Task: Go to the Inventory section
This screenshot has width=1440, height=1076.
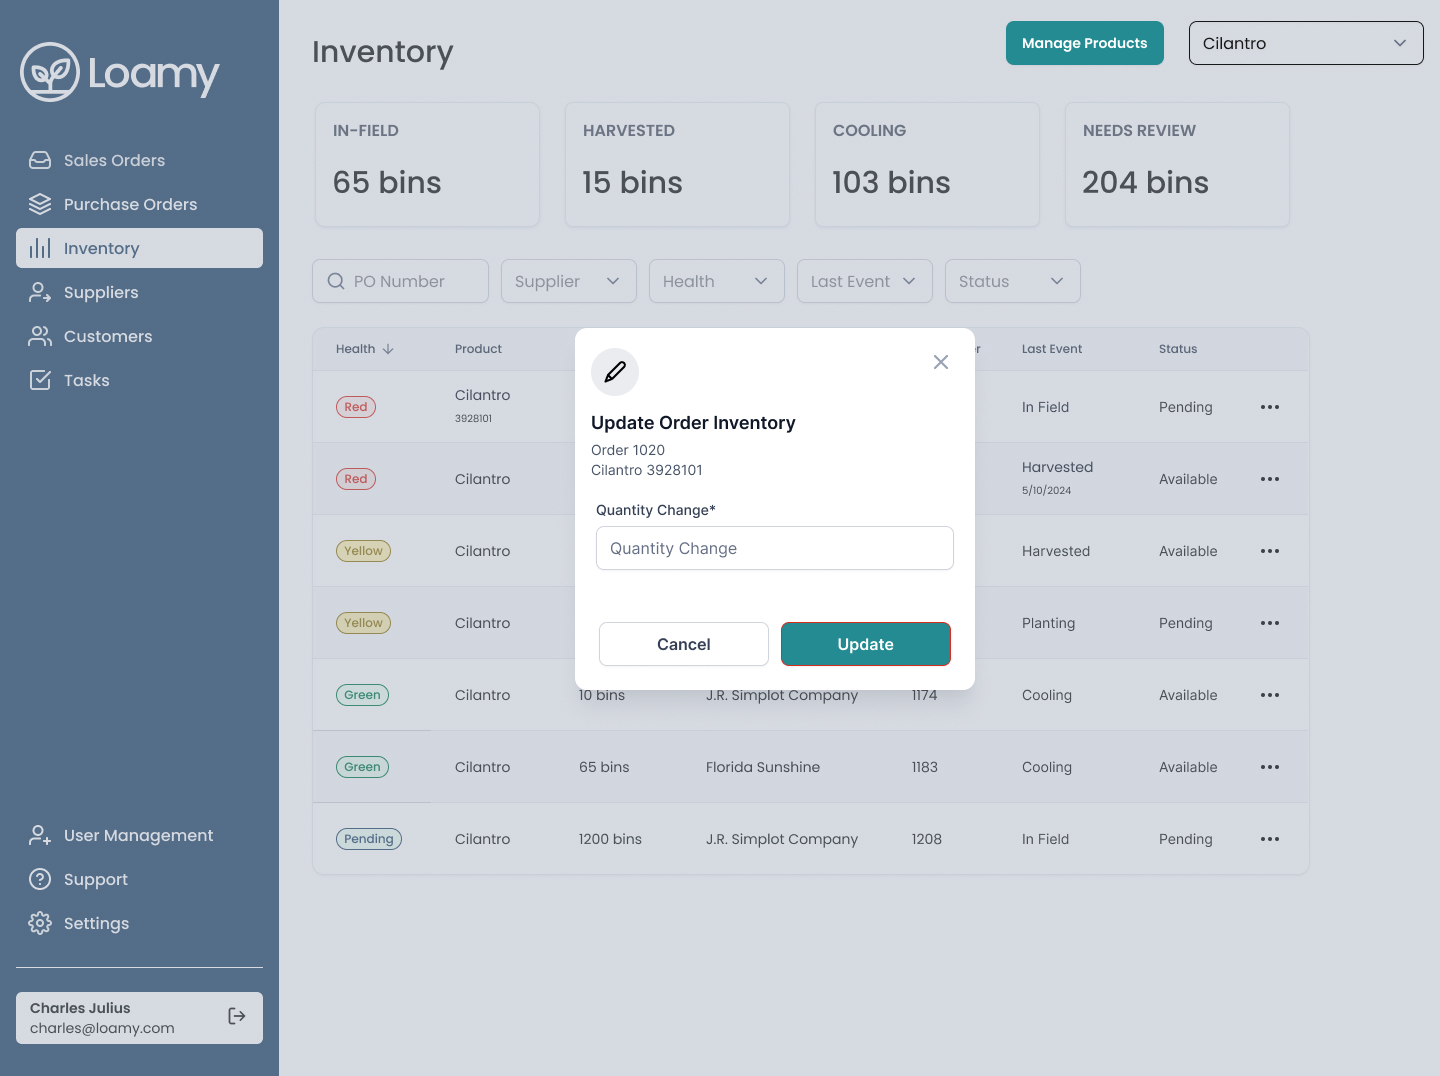Action: pyautogui.click(x=139, y=248)
